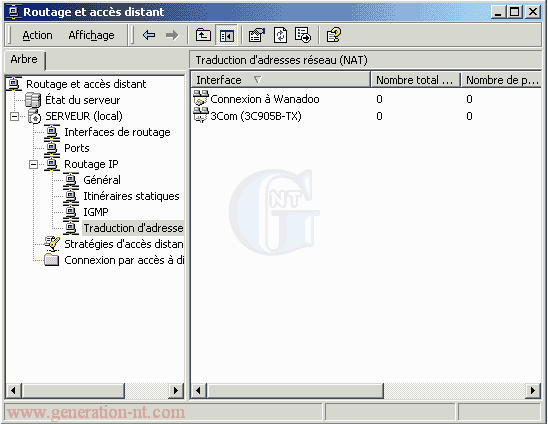The image size is (548, 424).
Task: Click the Refresh toolbar icon
Action: 280,35
